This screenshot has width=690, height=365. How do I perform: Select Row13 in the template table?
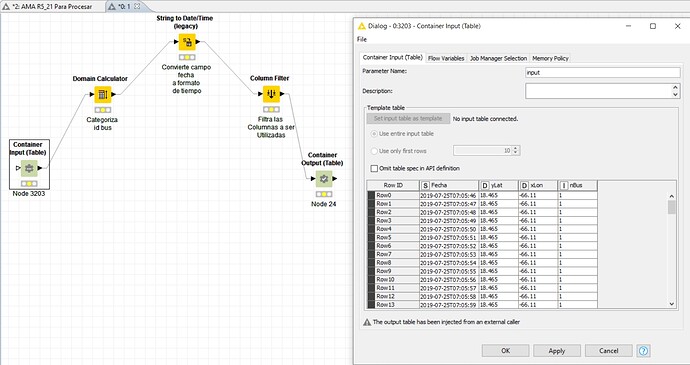pos(393,305)
